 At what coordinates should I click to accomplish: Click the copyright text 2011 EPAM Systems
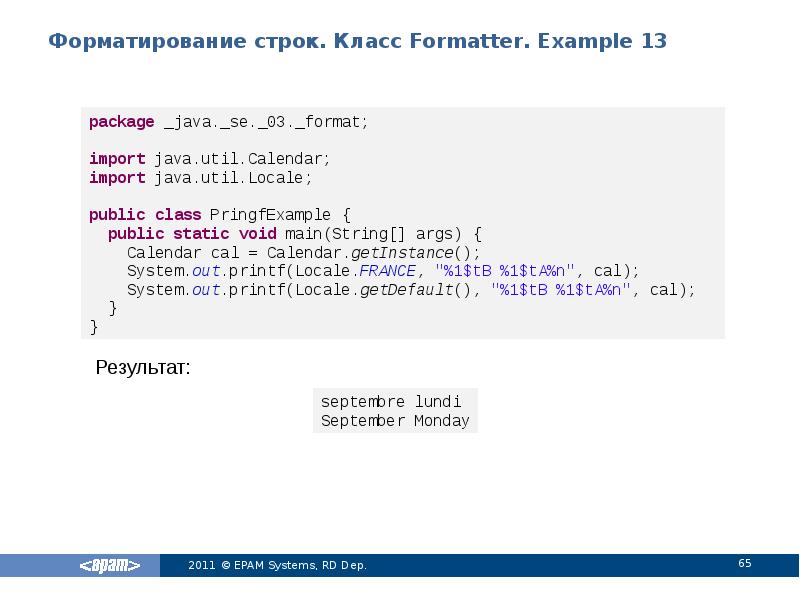click(280, 565)
